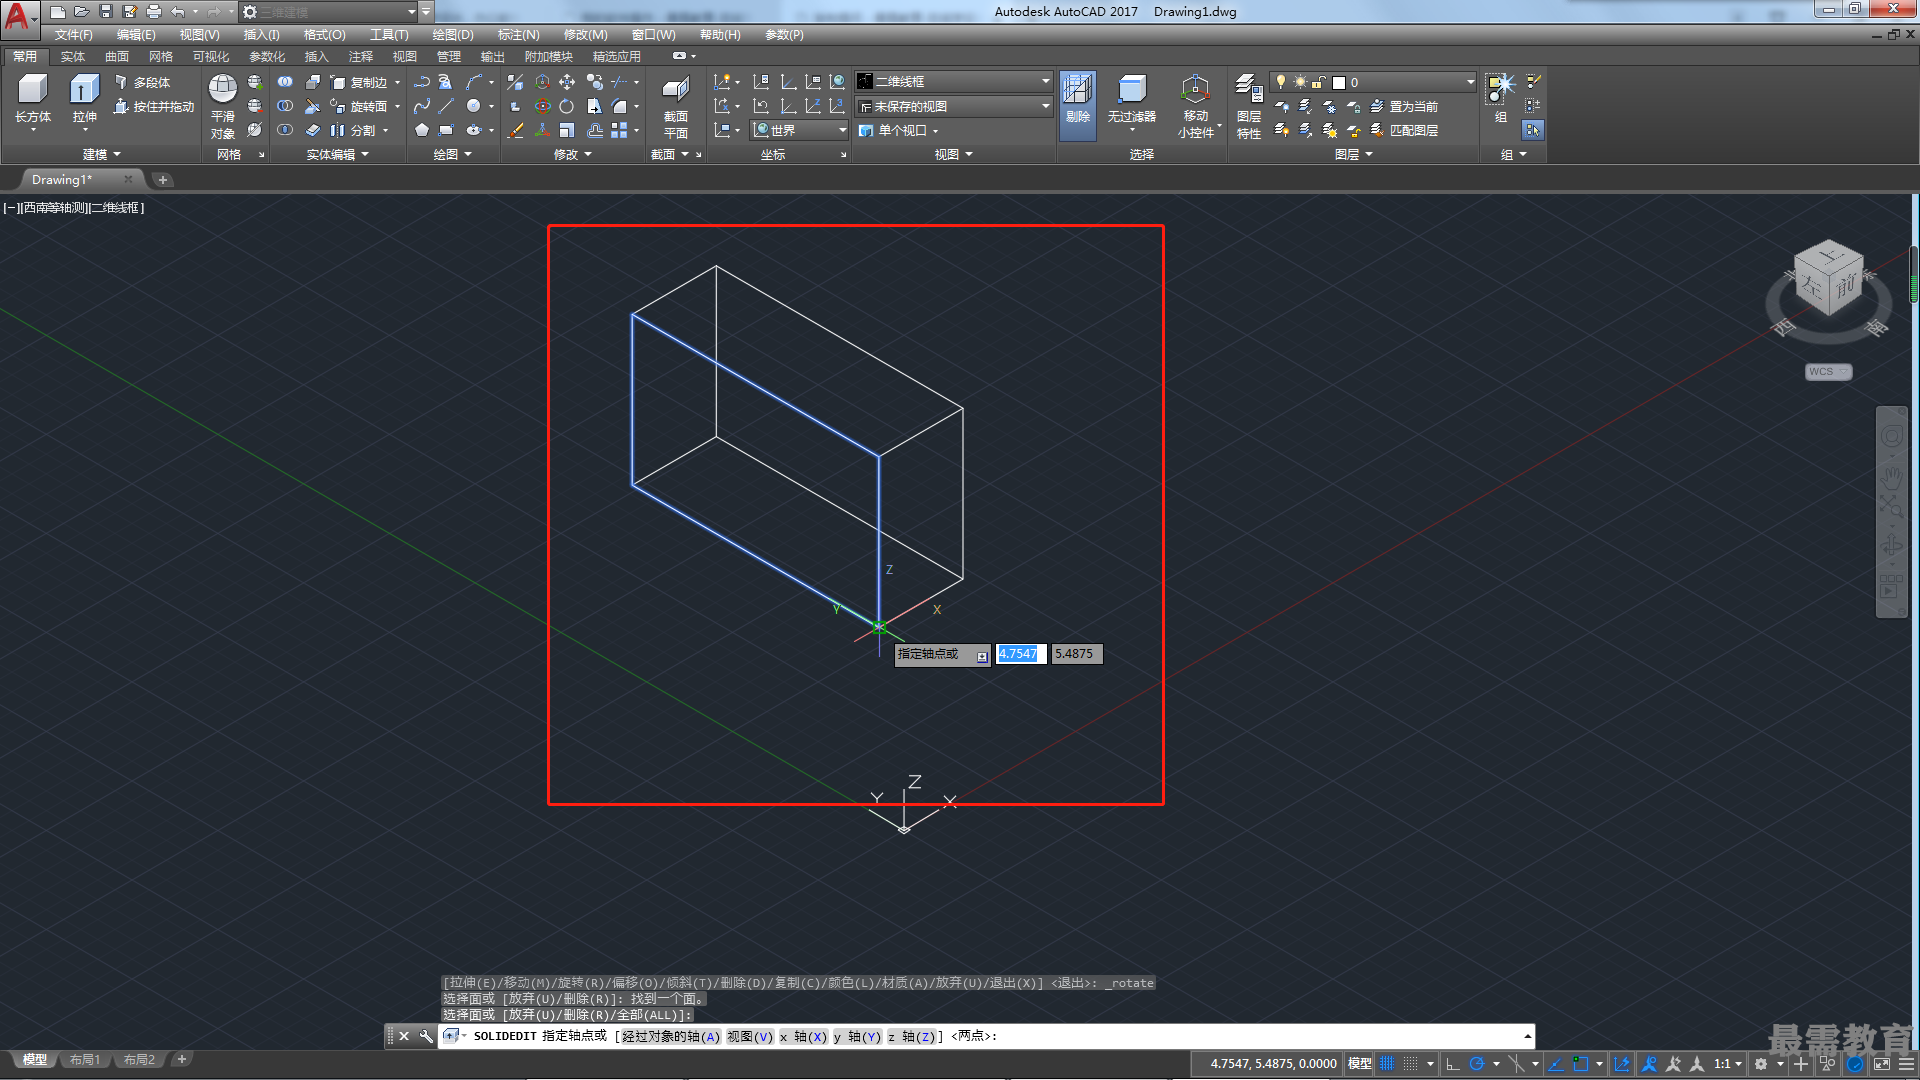
Task: Click the 5.4875 dynamic input field
Action: 1076,654
